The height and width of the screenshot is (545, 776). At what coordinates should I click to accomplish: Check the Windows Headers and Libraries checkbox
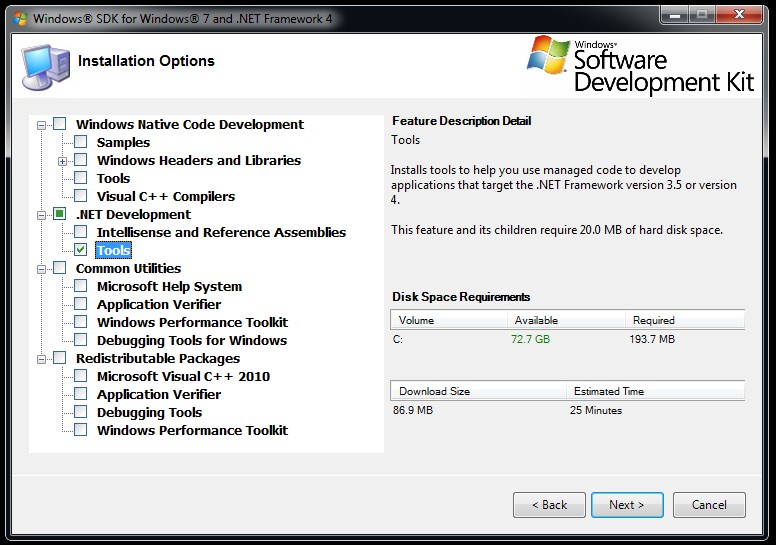tap(81, 160)
